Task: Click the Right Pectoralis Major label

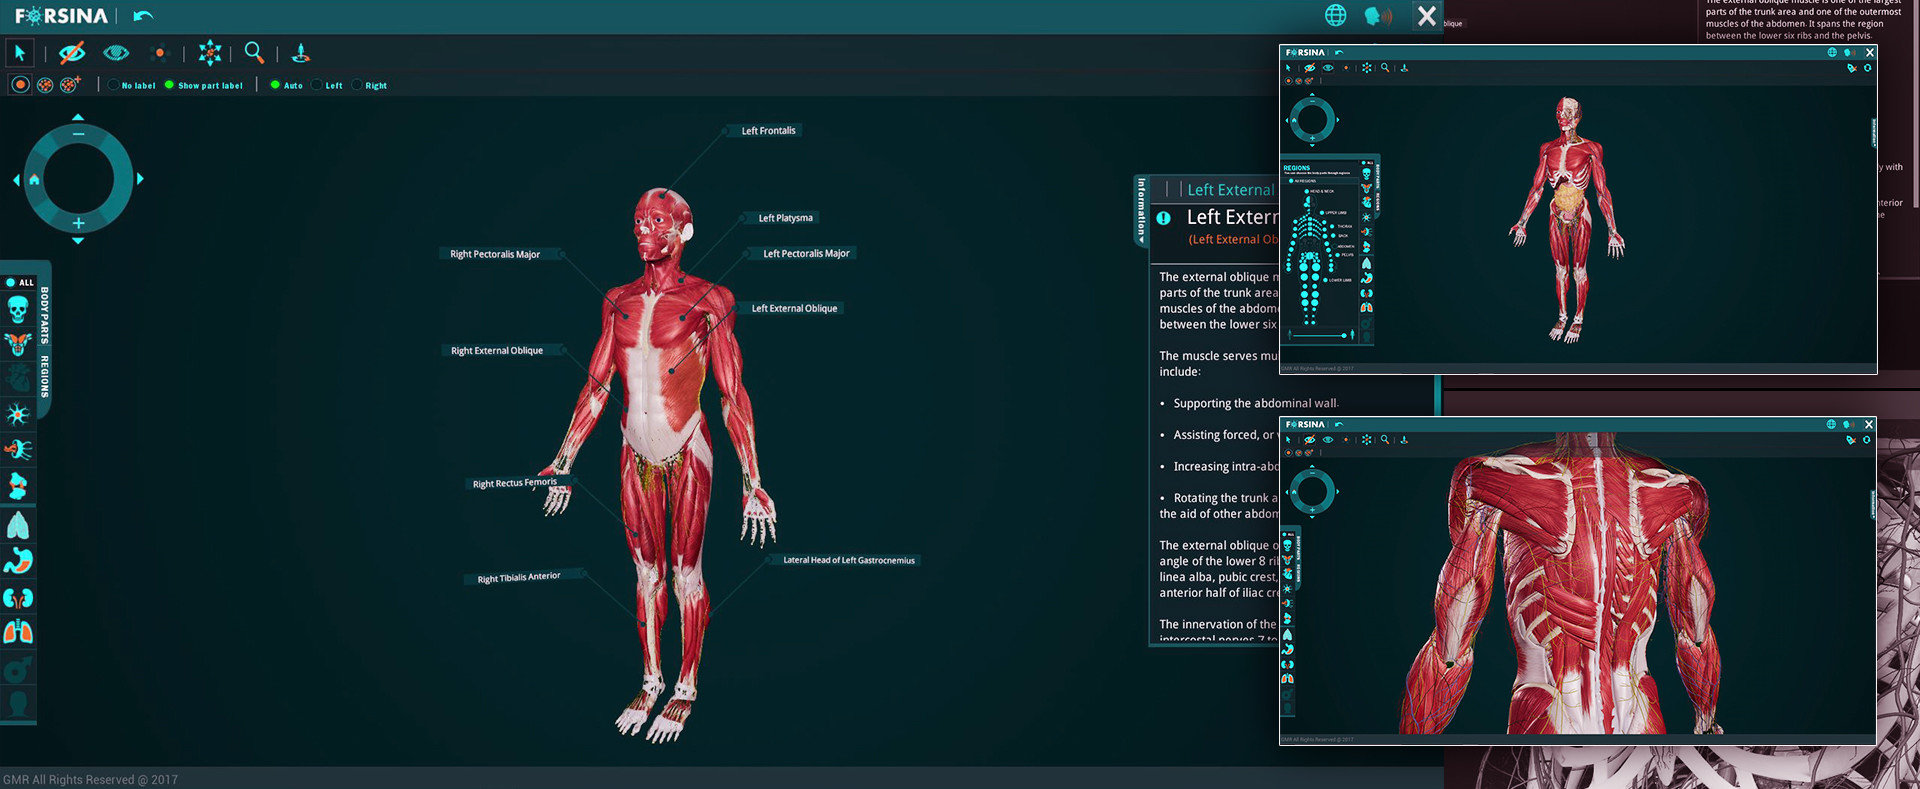Action: 495,255
